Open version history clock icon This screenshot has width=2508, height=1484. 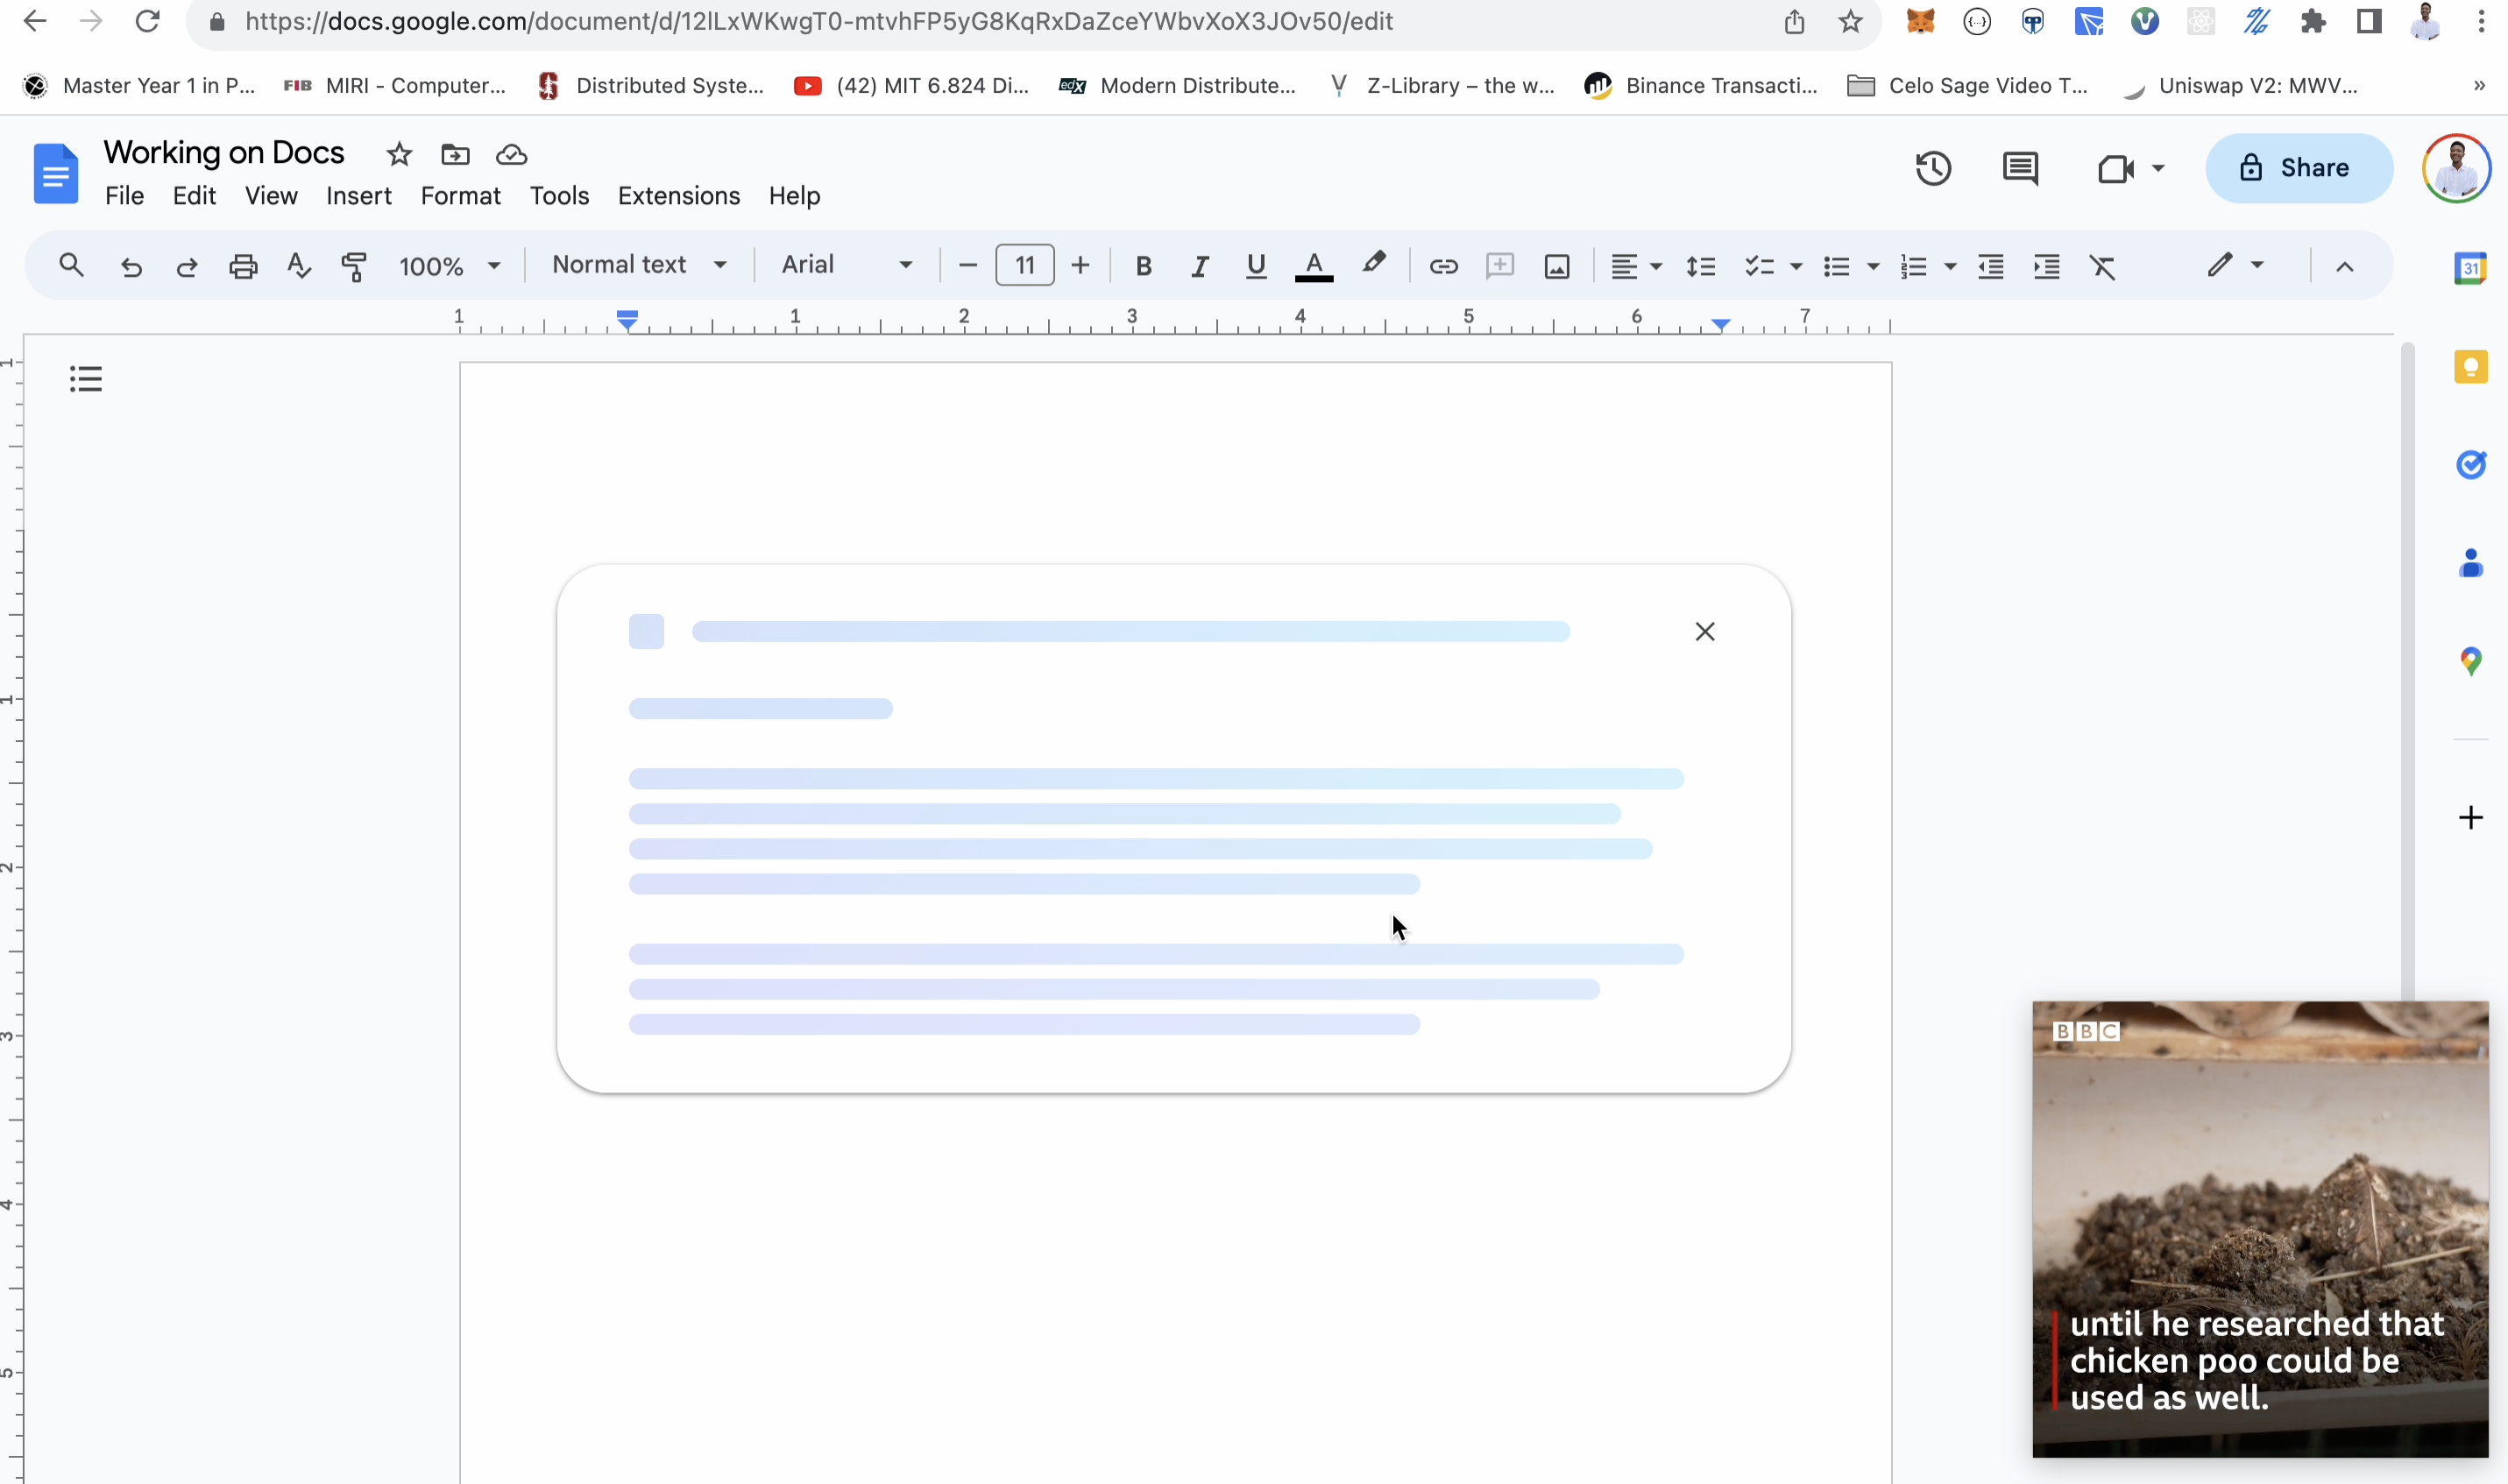(x=1933, y=168)
